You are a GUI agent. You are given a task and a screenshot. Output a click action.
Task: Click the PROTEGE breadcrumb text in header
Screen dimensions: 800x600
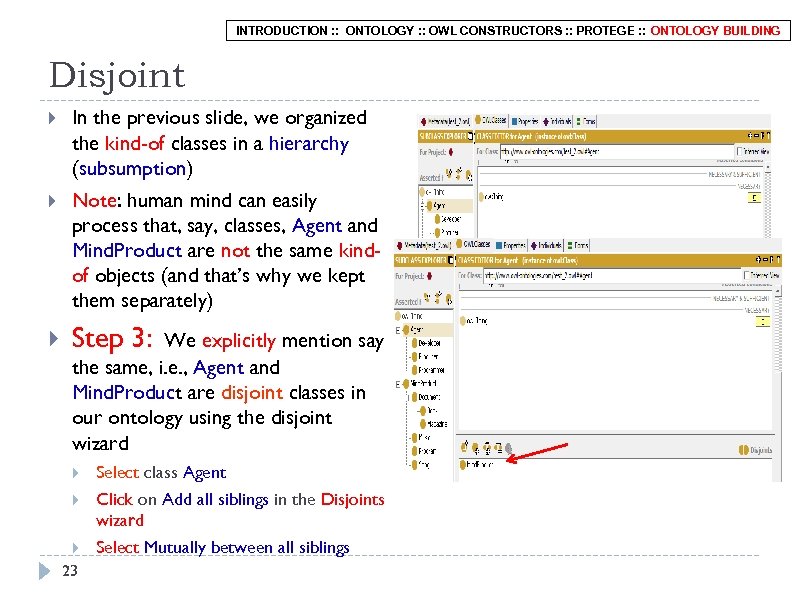click(x=605, y=31)
